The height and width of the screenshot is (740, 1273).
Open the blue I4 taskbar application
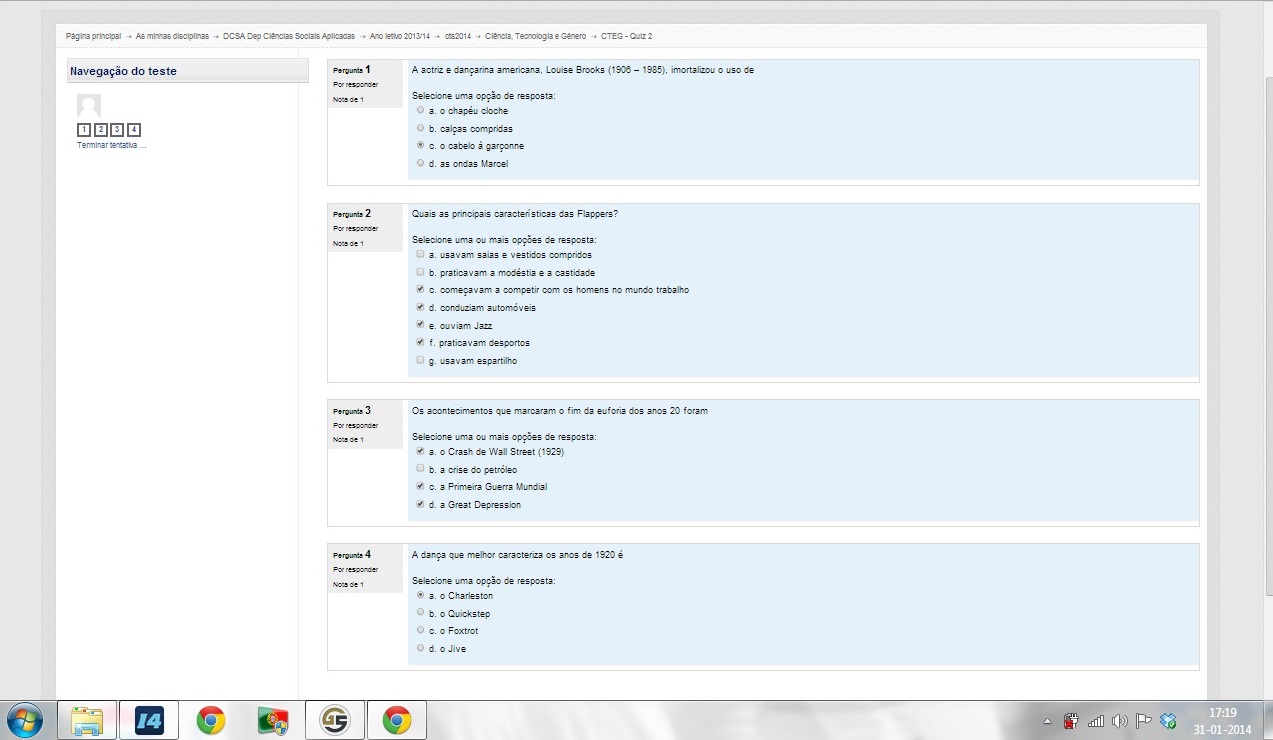(149, 720)
